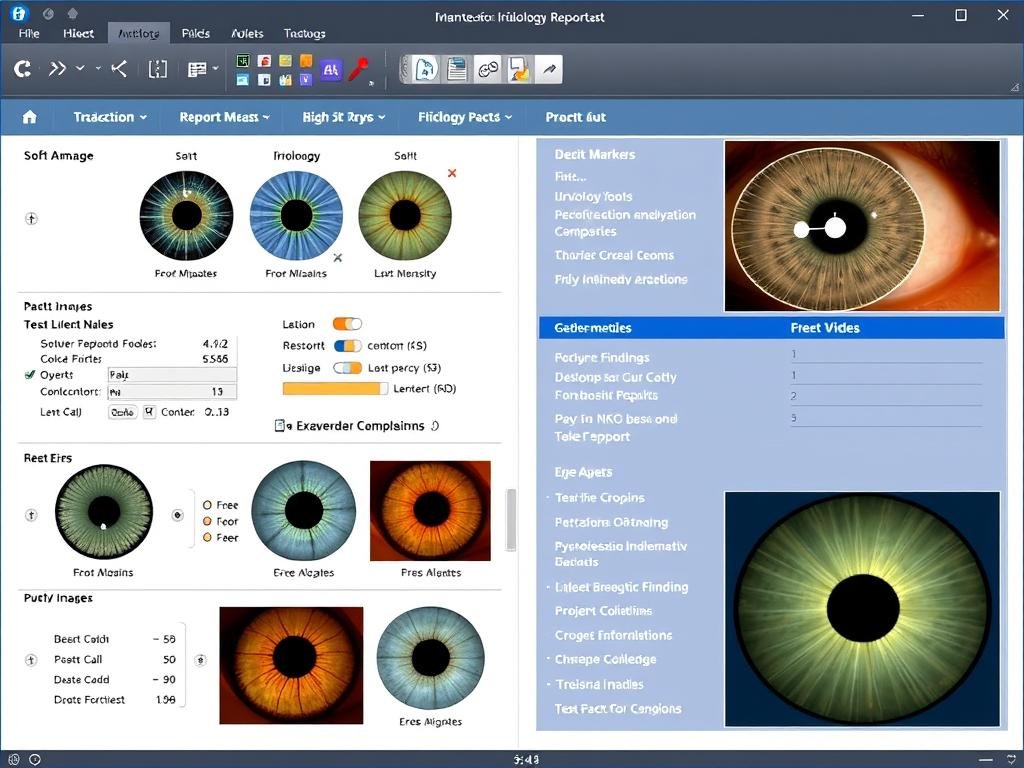
Task: Click the document icon before Exaverder Complainns
Action: (282, 426)
